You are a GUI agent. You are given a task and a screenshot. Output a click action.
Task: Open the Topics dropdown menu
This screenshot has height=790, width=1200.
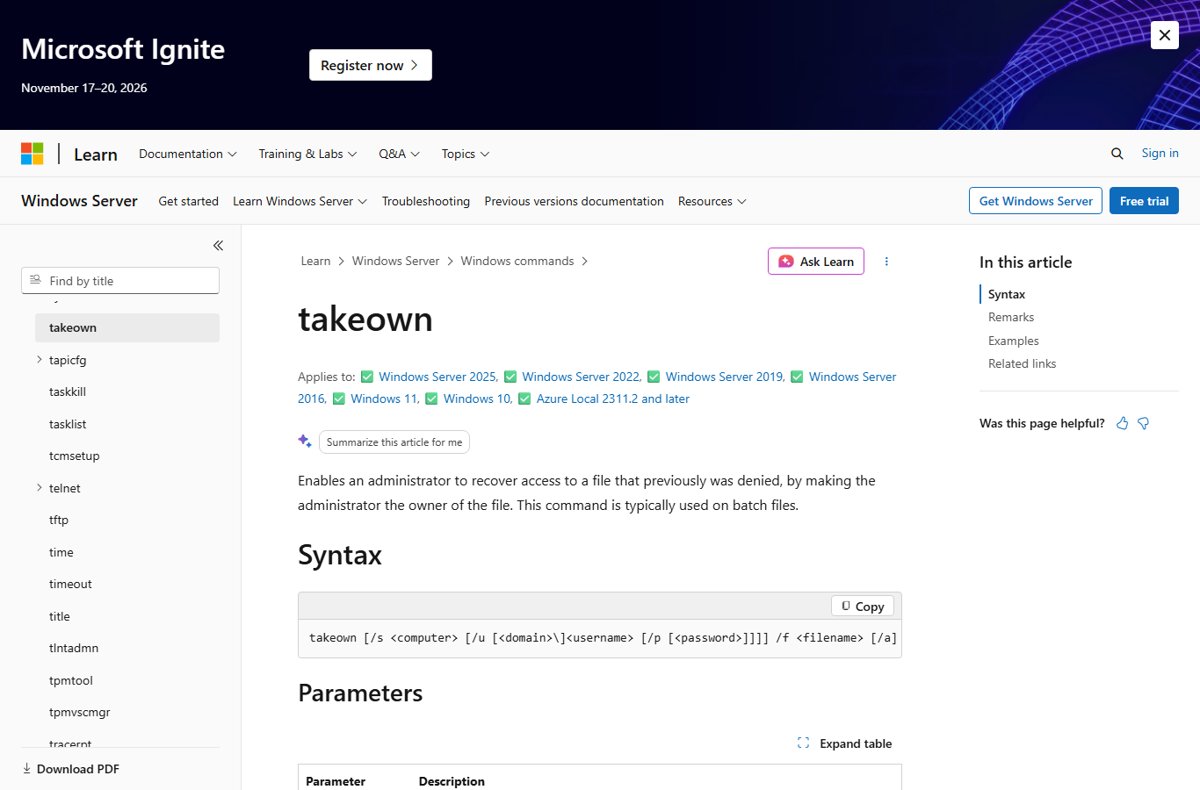coord(465,154)
